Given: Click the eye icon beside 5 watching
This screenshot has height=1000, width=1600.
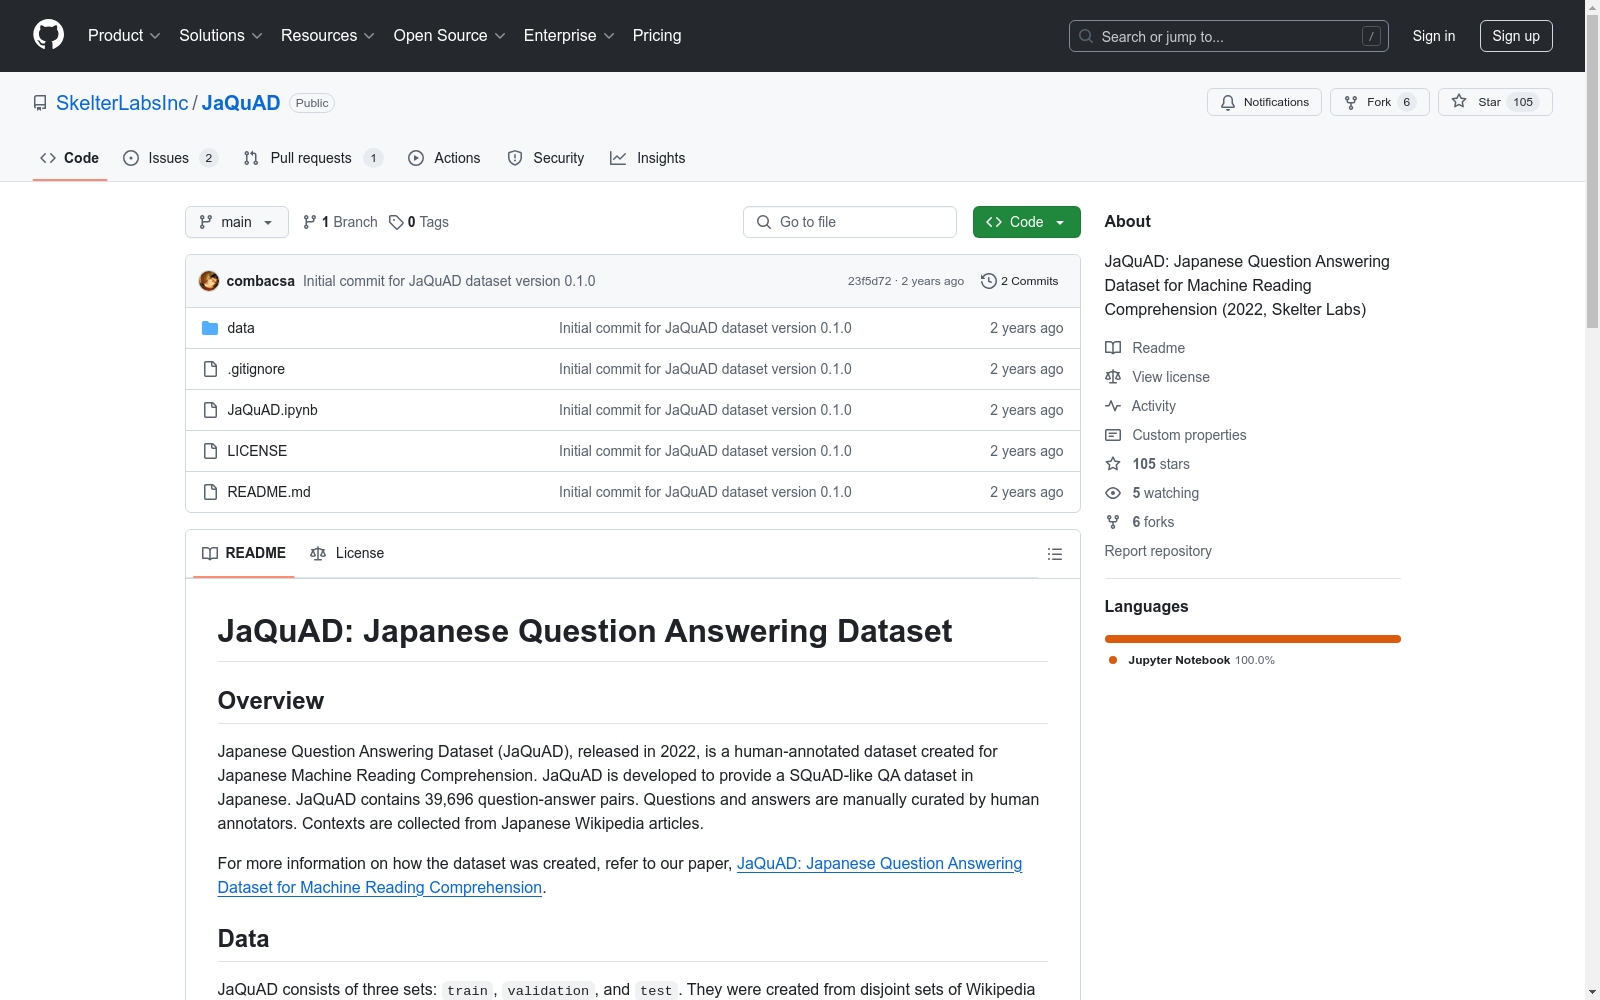Looking at the screenshot, I should 1113,493.
